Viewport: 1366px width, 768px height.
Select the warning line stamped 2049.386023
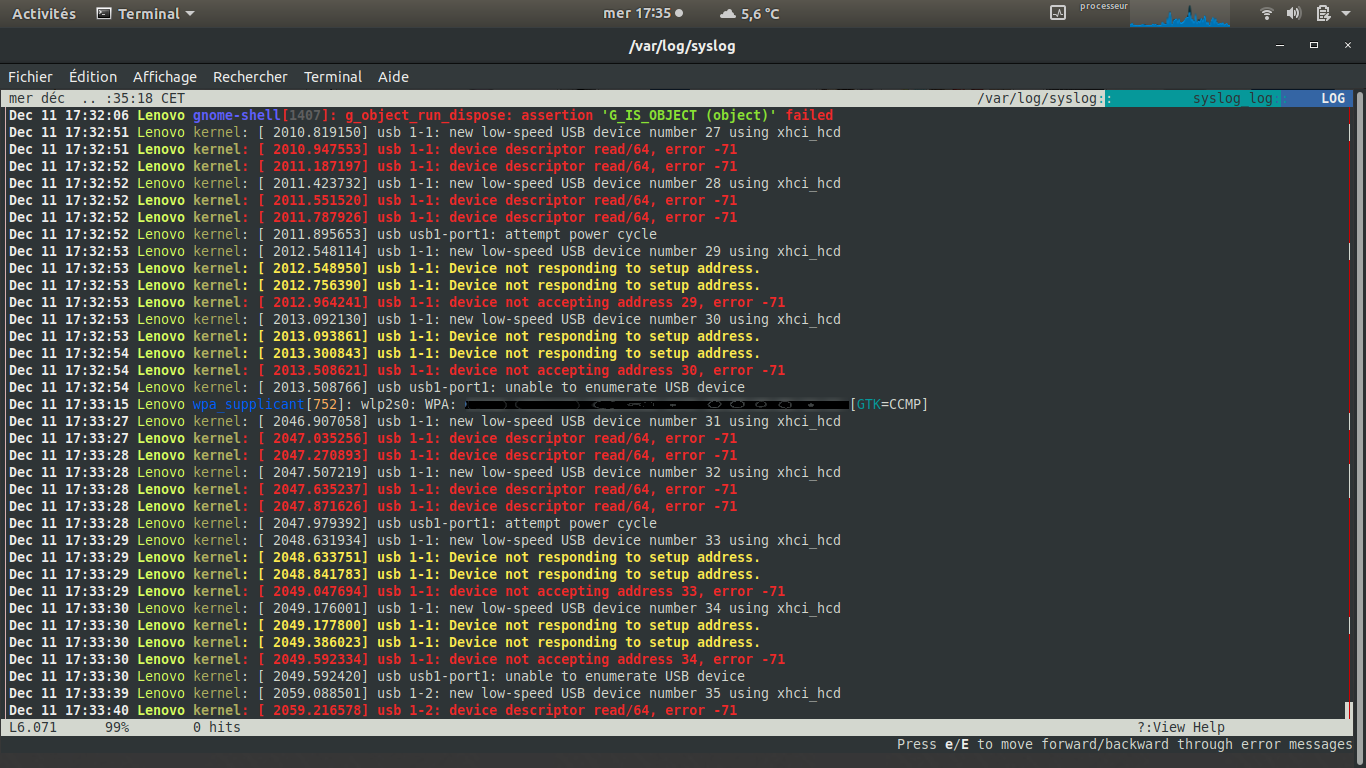click(385, 642)
